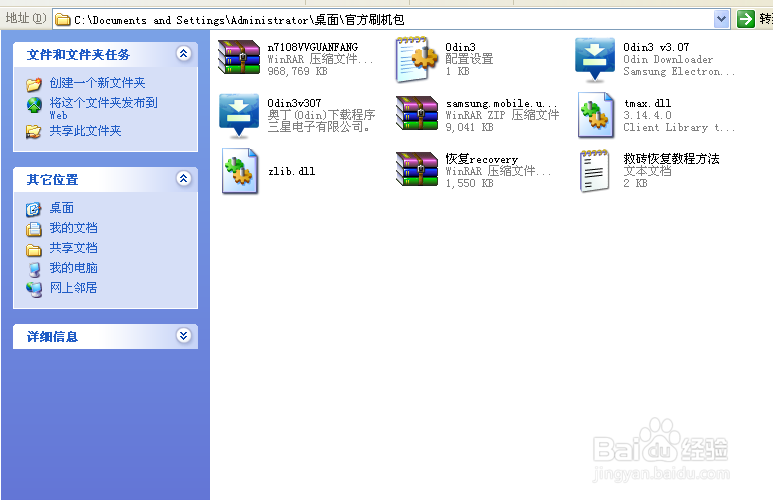Viewport: 773px width, 500px height.
Task: Open 我的文档 link
Action: point(73,228)
